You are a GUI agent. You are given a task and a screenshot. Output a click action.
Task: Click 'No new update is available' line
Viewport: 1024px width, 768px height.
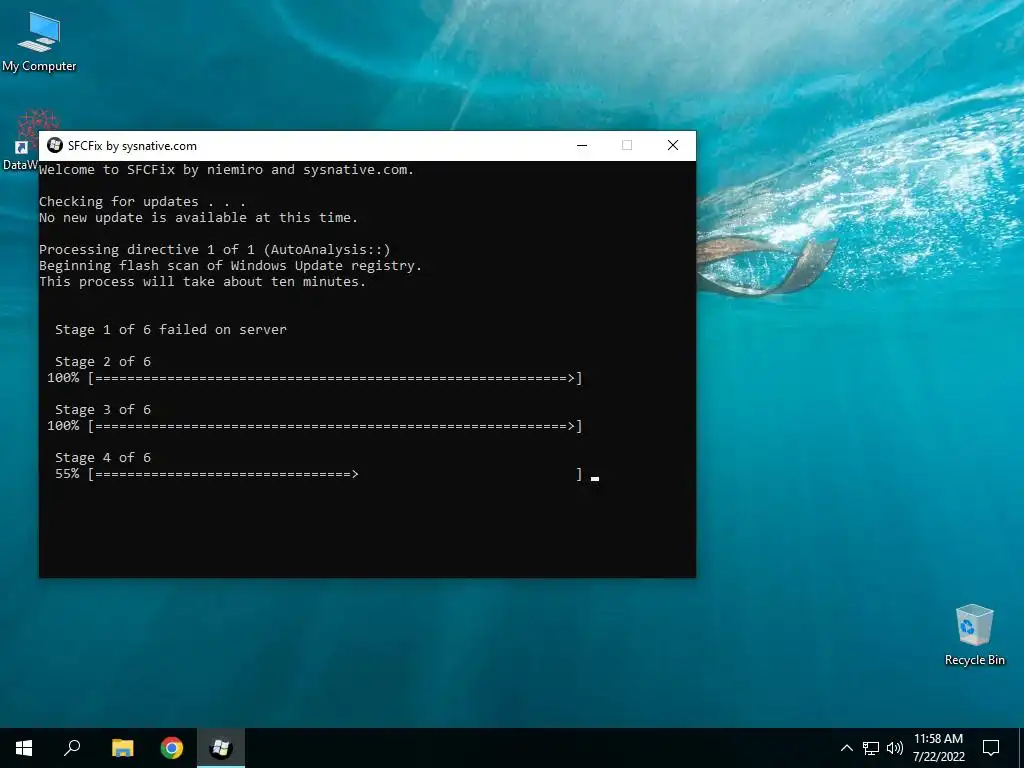point(199,217)
